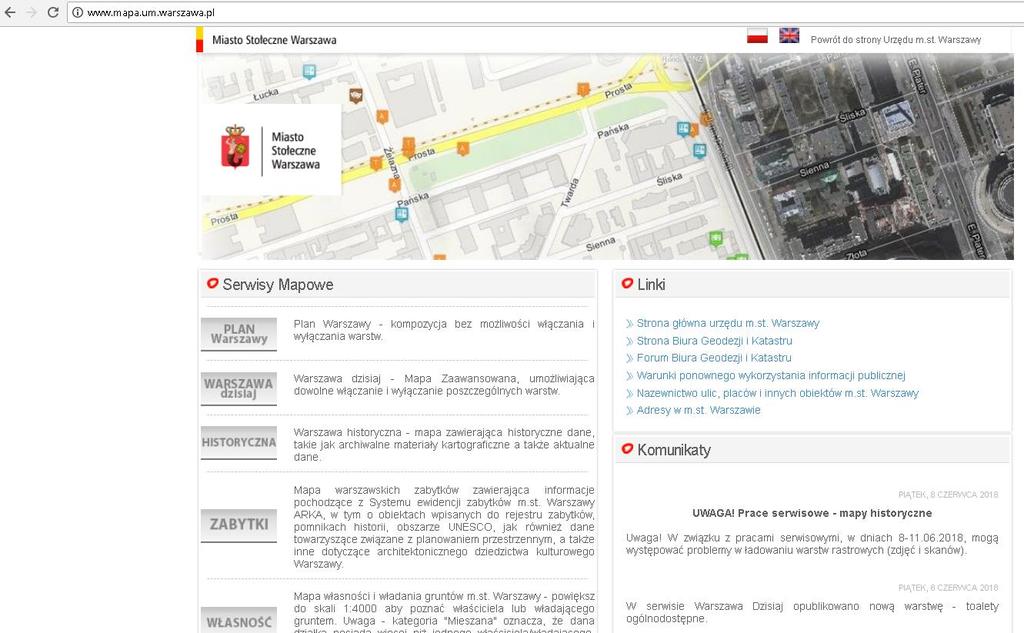Open the HISTORYCZNA map service
1024x633 pixels.
238,442
